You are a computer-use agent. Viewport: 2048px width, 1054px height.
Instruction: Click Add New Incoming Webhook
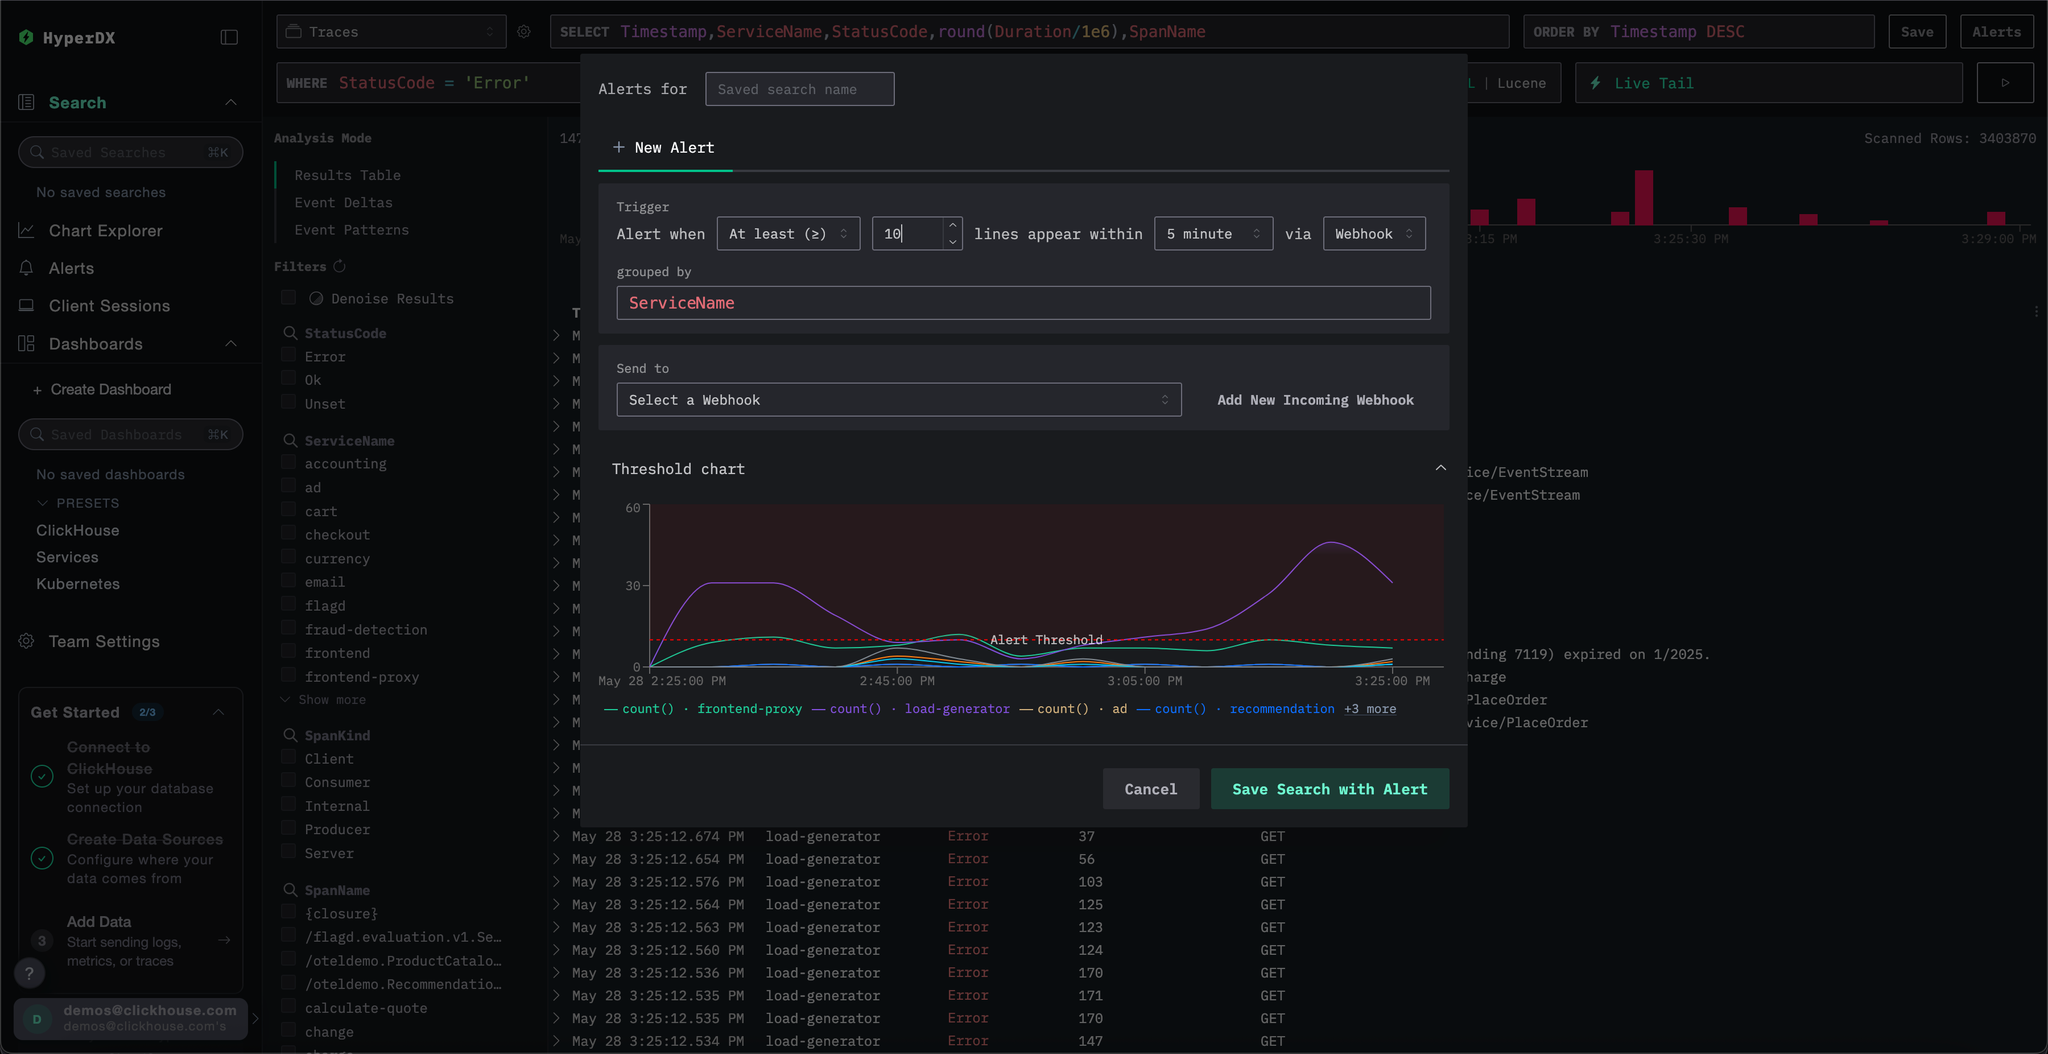[x=1315, y=399]
